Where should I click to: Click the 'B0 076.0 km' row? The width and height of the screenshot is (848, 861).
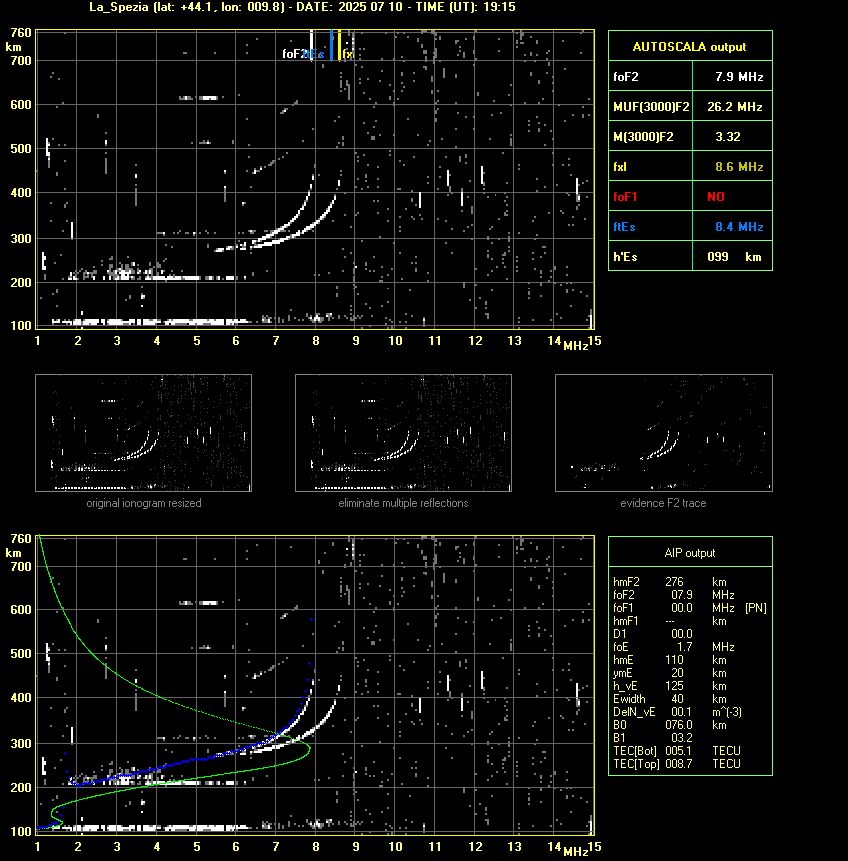[670, 725]
